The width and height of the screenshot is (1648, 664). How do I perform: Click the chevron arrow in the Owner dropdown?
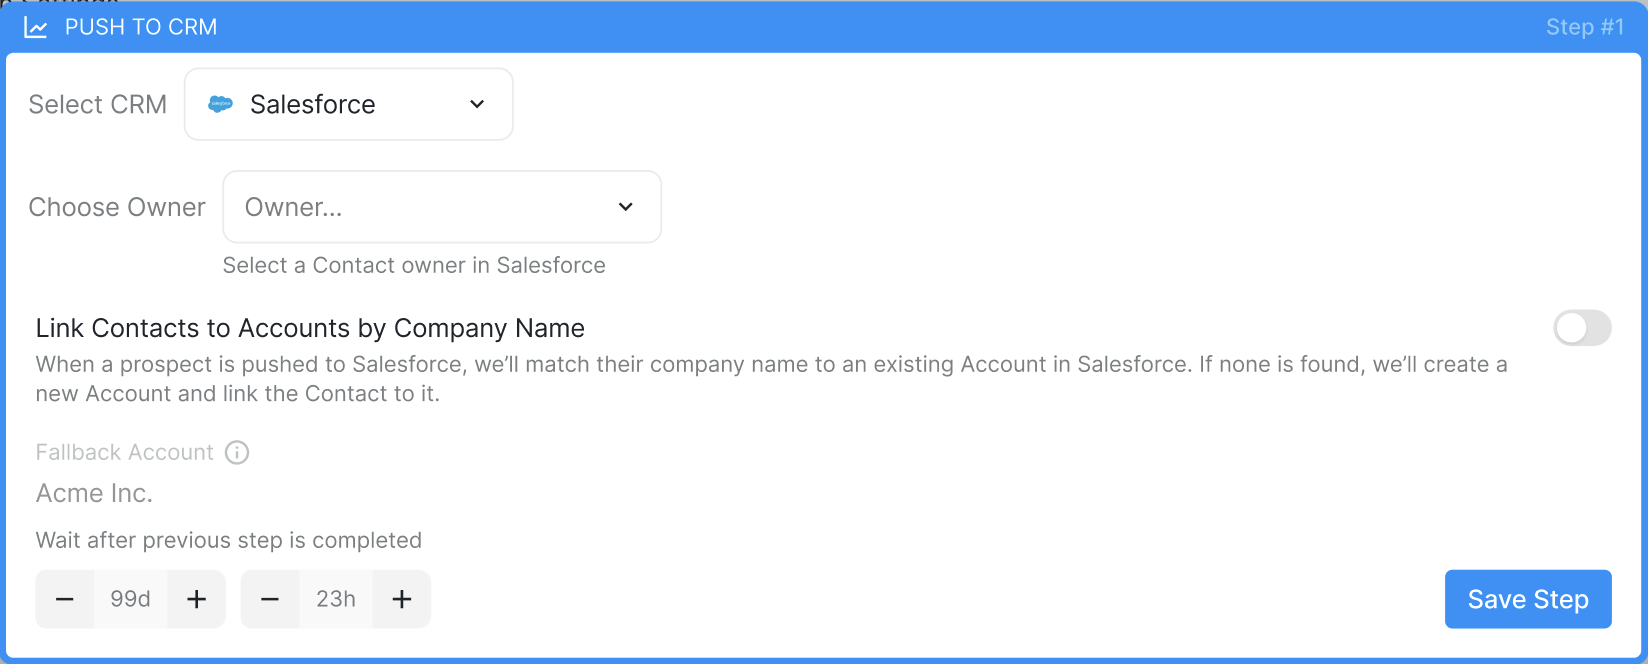[626, 207]
